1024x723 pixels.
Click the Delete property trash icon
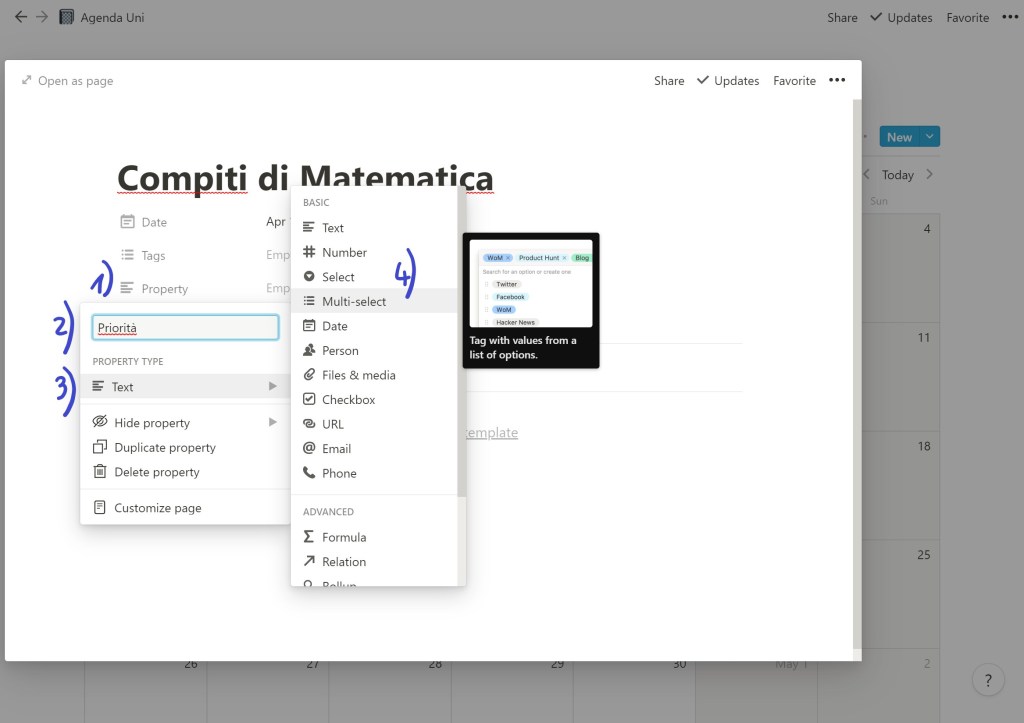pyautogui.click(x=100, y=472)
